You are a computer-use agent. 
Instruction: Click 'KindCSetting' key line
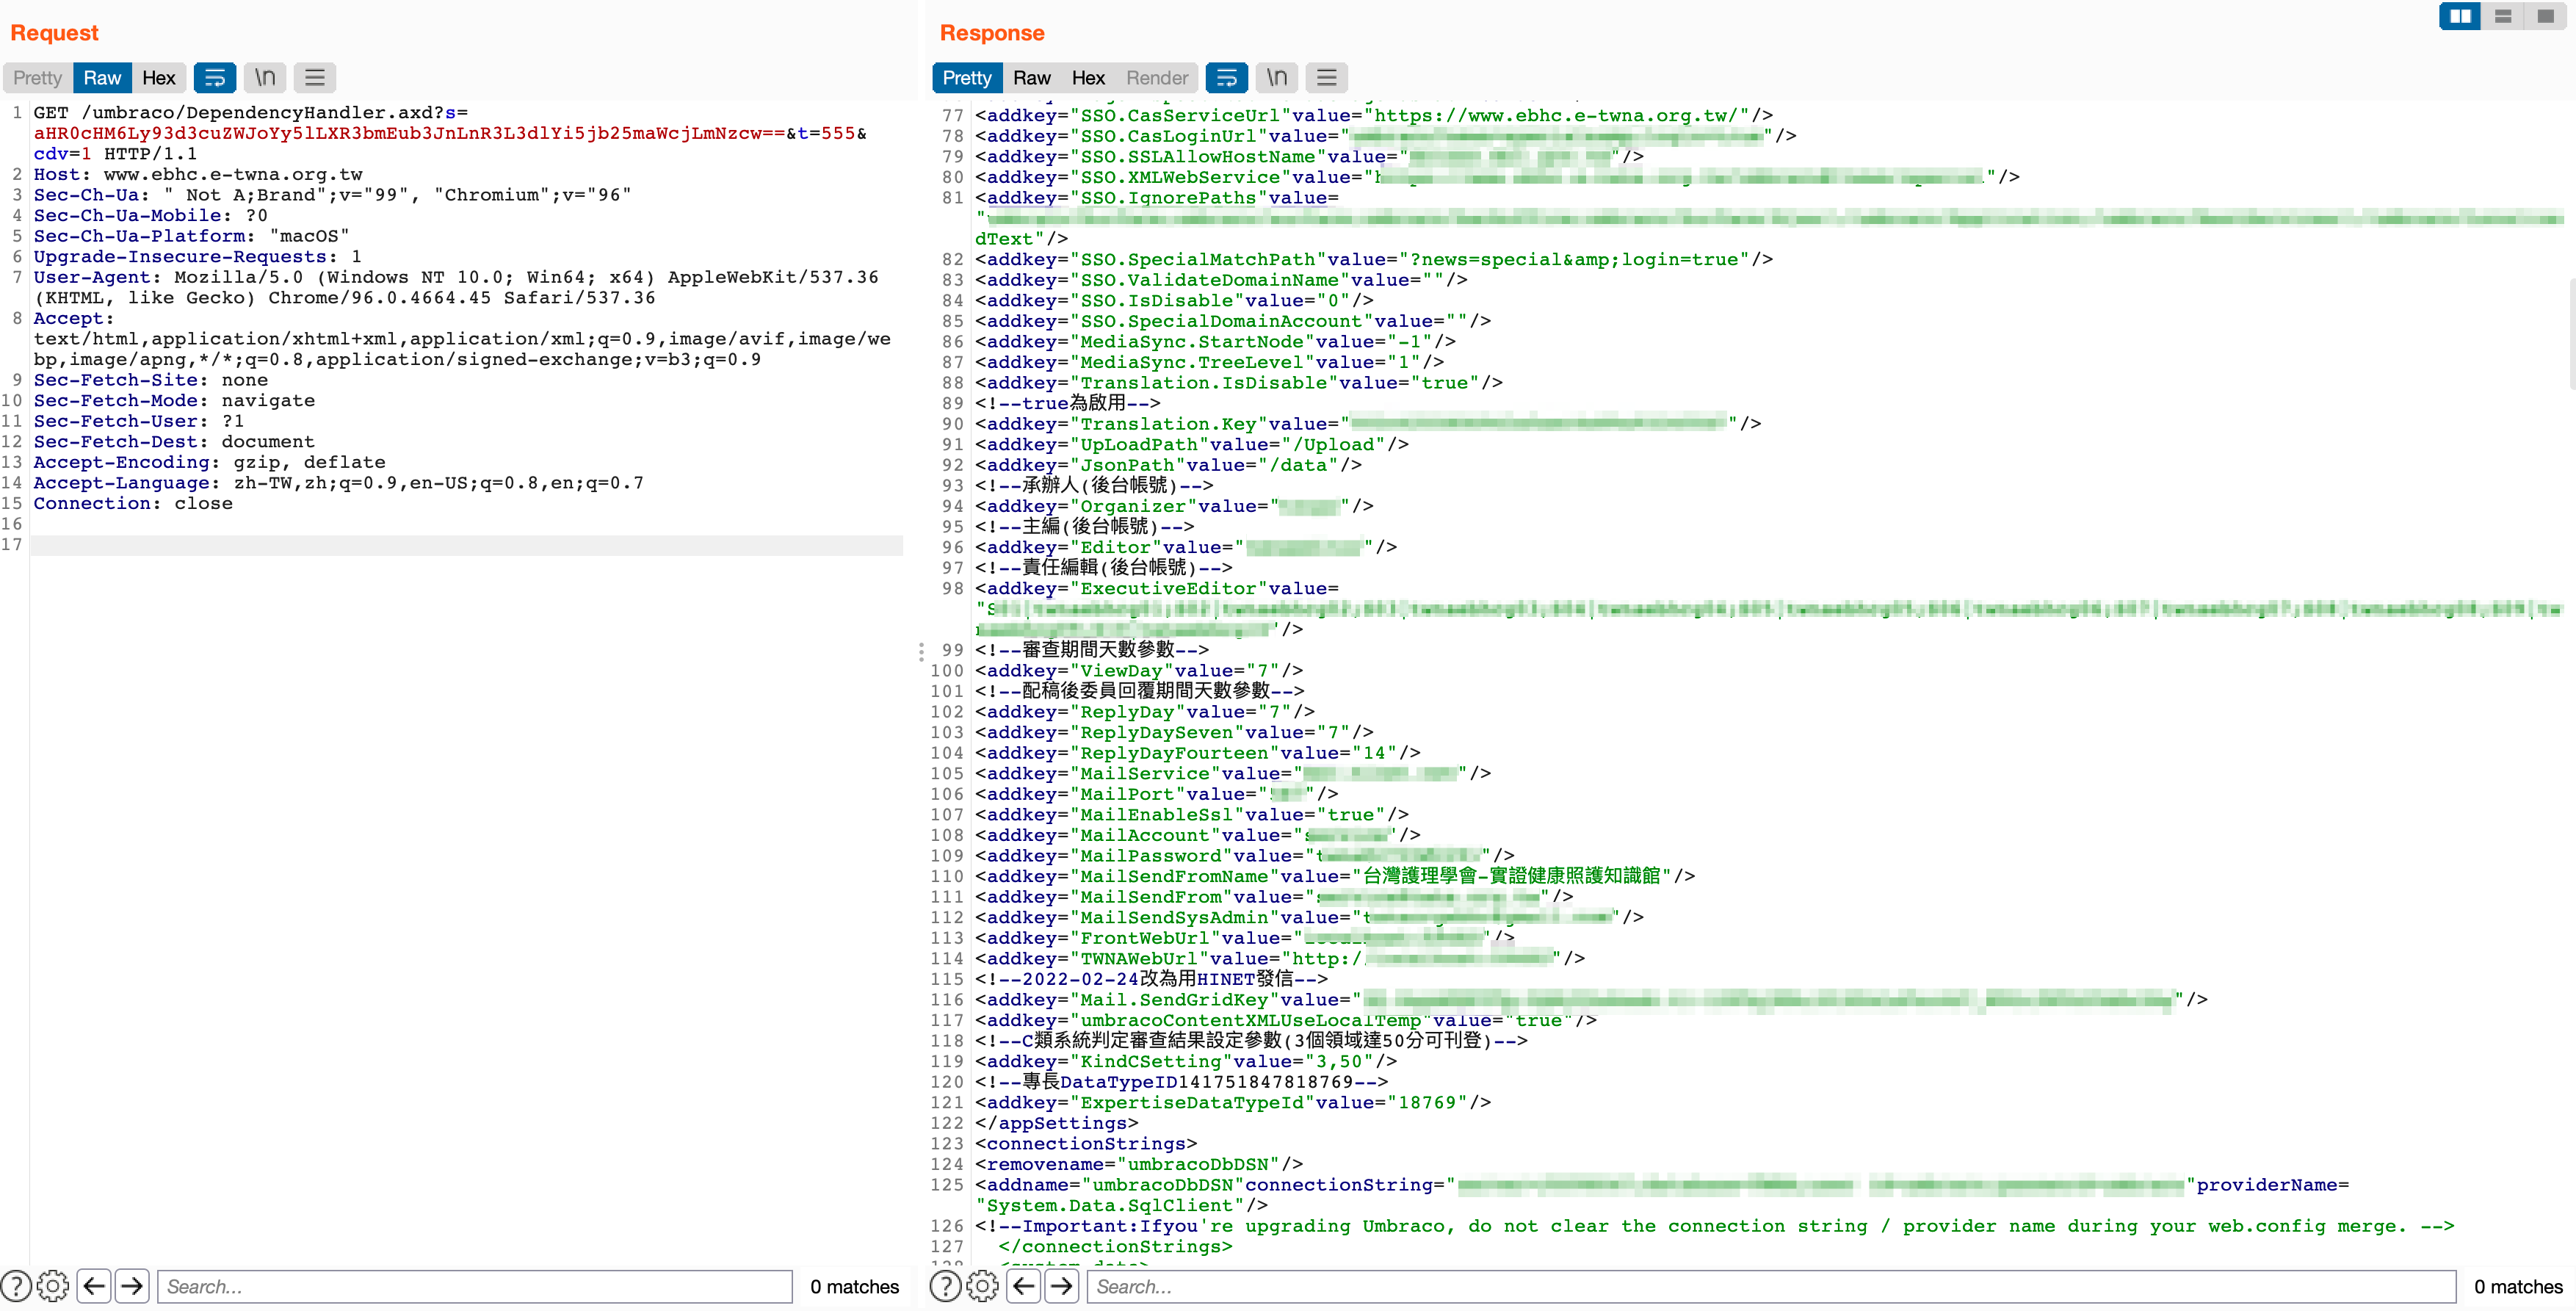click(x=1186, y=1061)
